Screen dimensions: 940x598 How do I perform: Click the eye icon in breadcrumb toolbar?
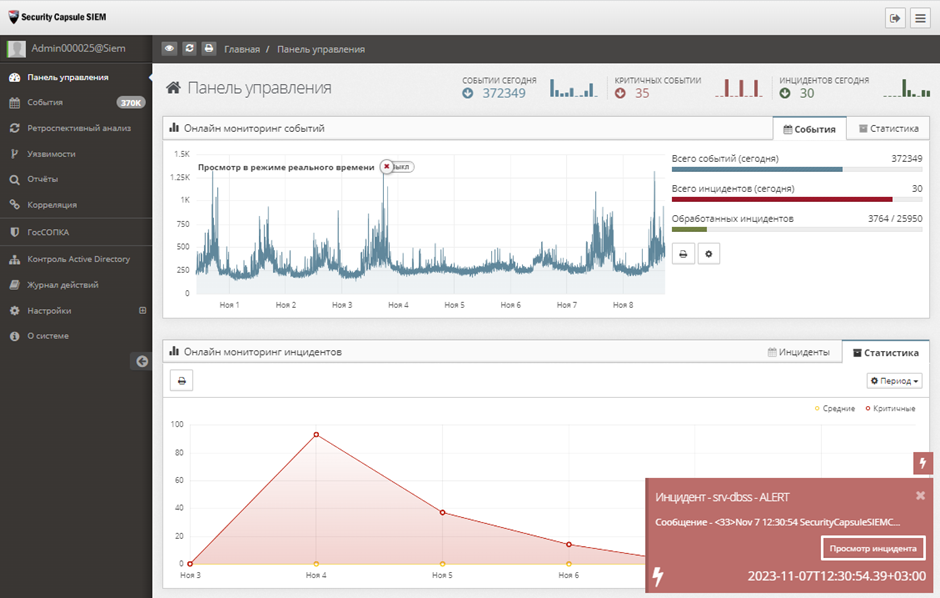169,48
